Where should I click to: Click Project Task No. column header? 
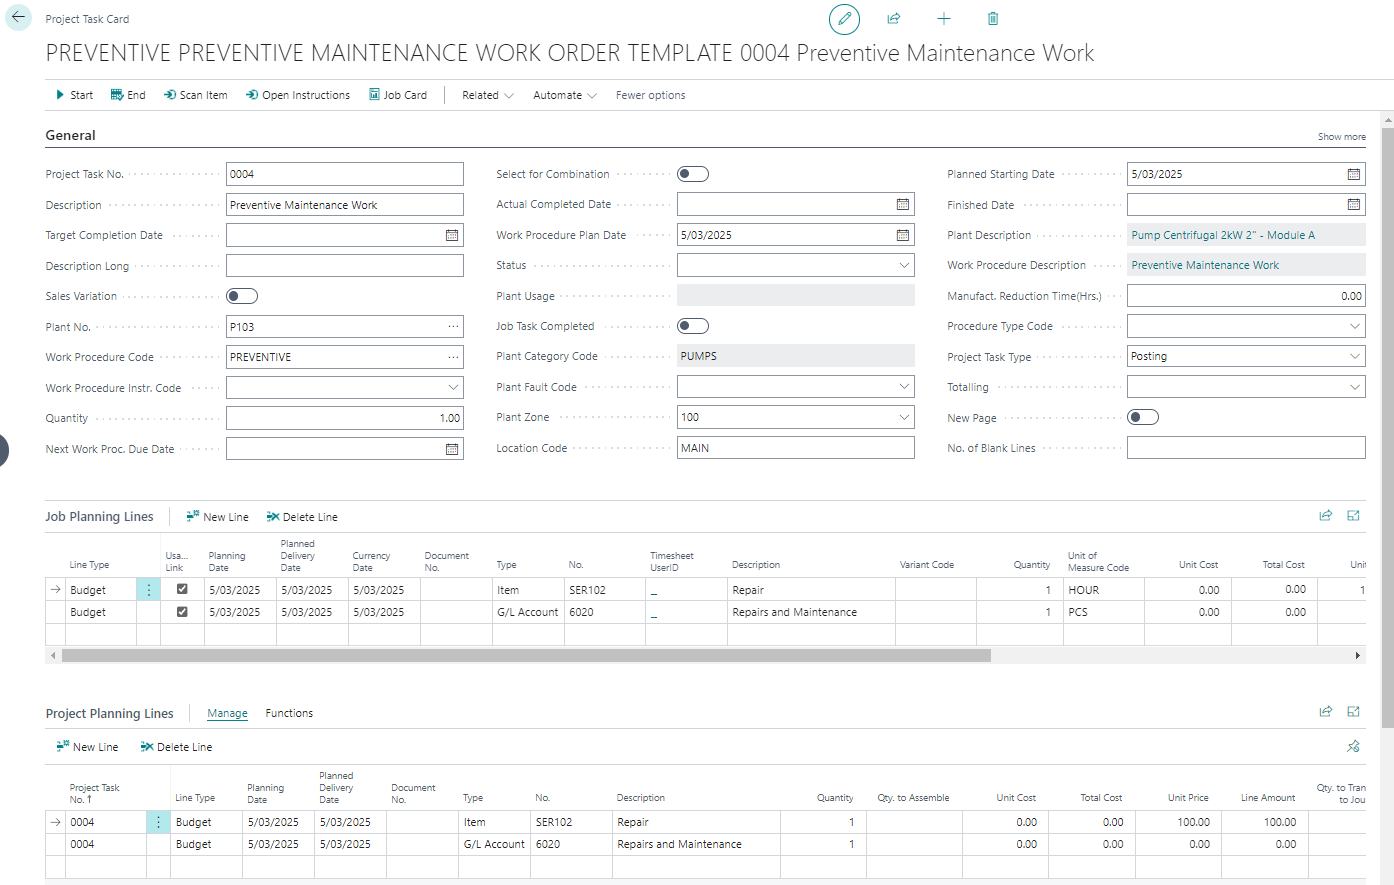pos(95,793)
